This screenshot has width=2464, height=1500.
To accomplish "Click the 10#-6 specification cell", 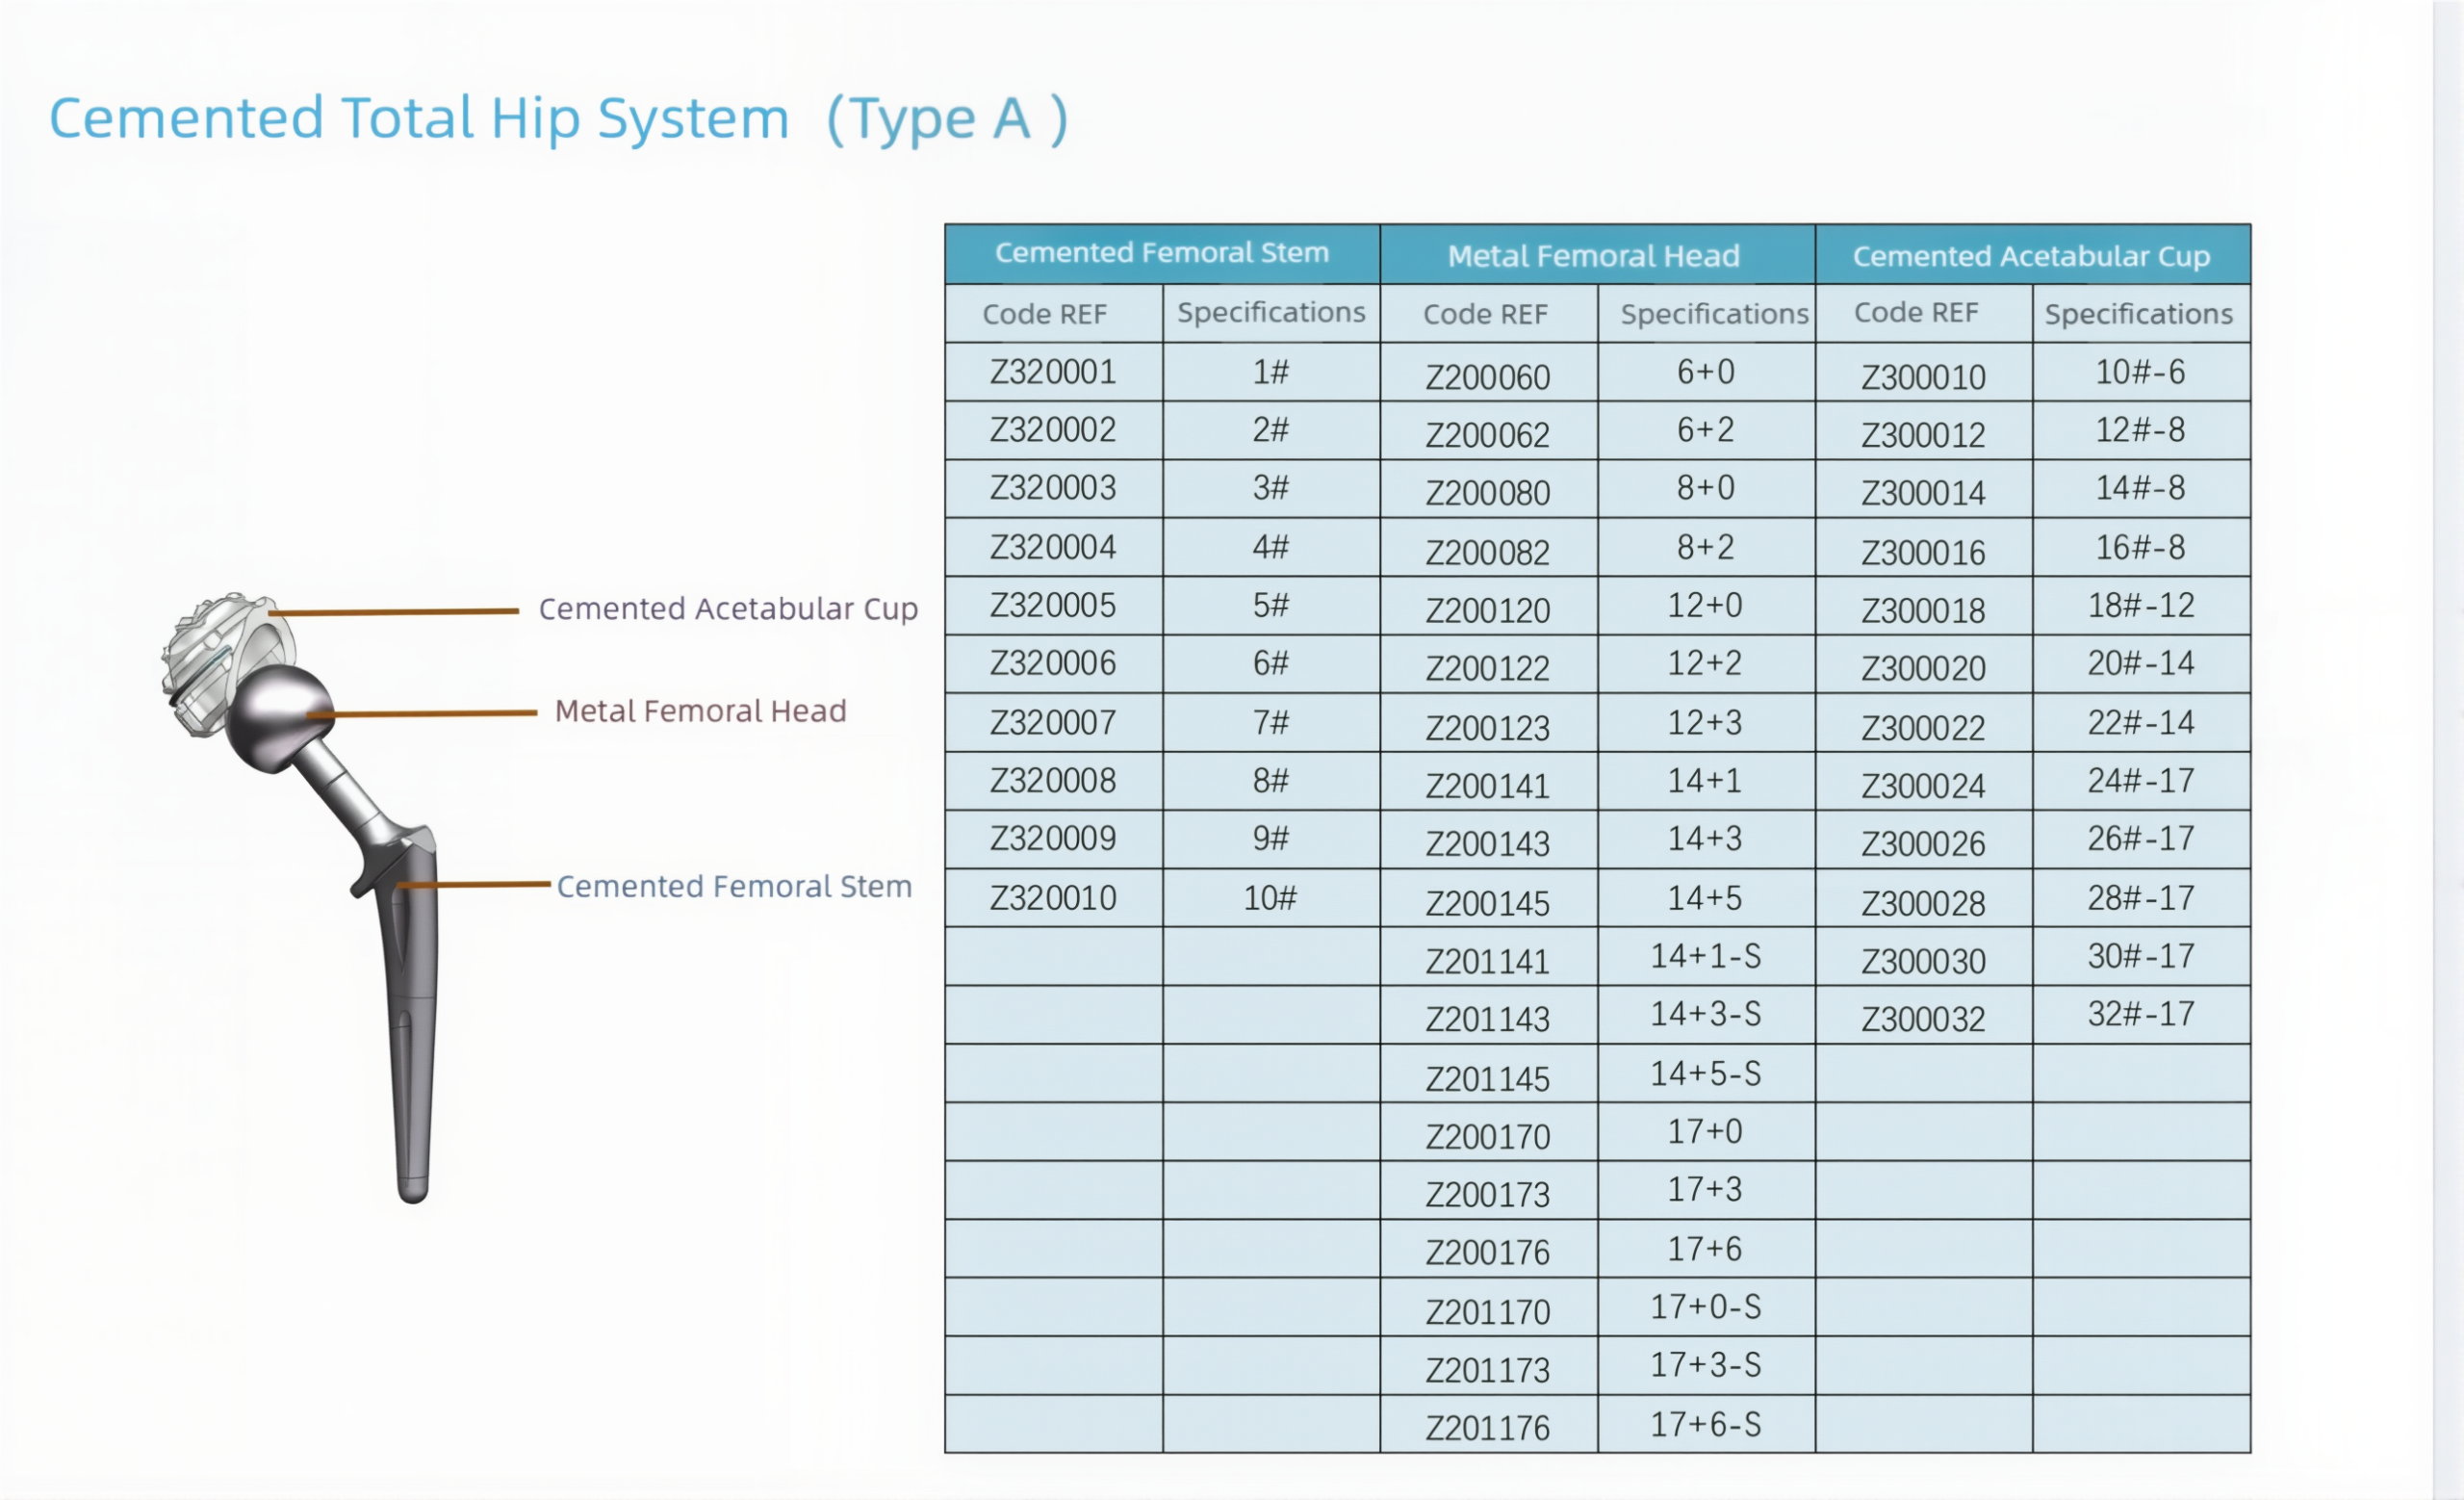I will click(2139, 372).
